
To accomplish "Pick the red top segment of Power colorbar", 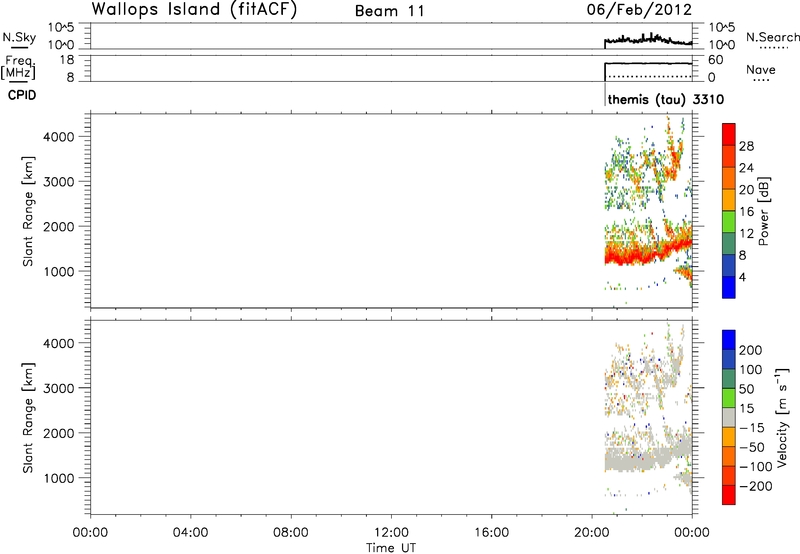I will click(x=729, y=135).
